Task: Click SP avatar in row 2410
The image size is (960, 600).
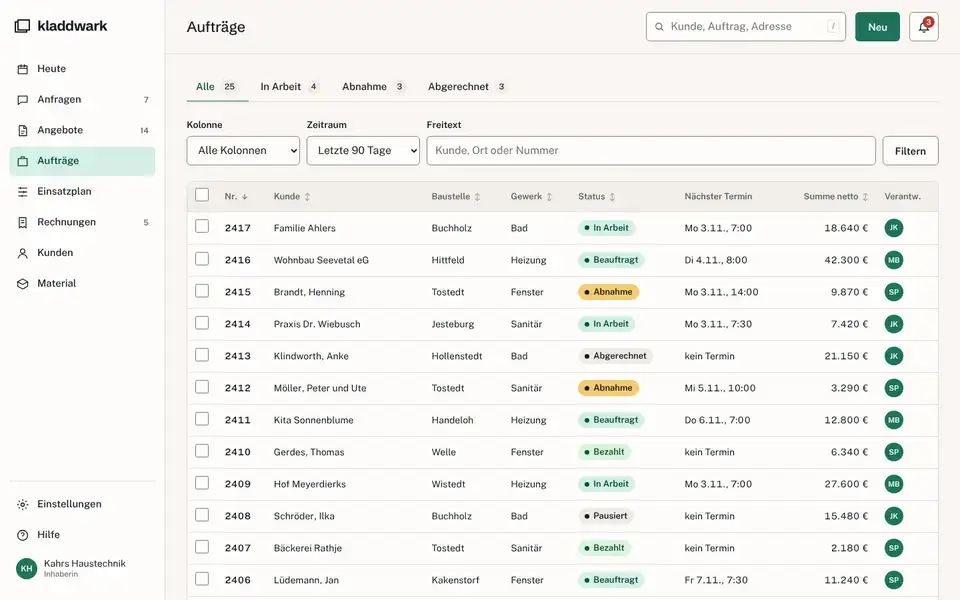Action: tap(893, 452)
